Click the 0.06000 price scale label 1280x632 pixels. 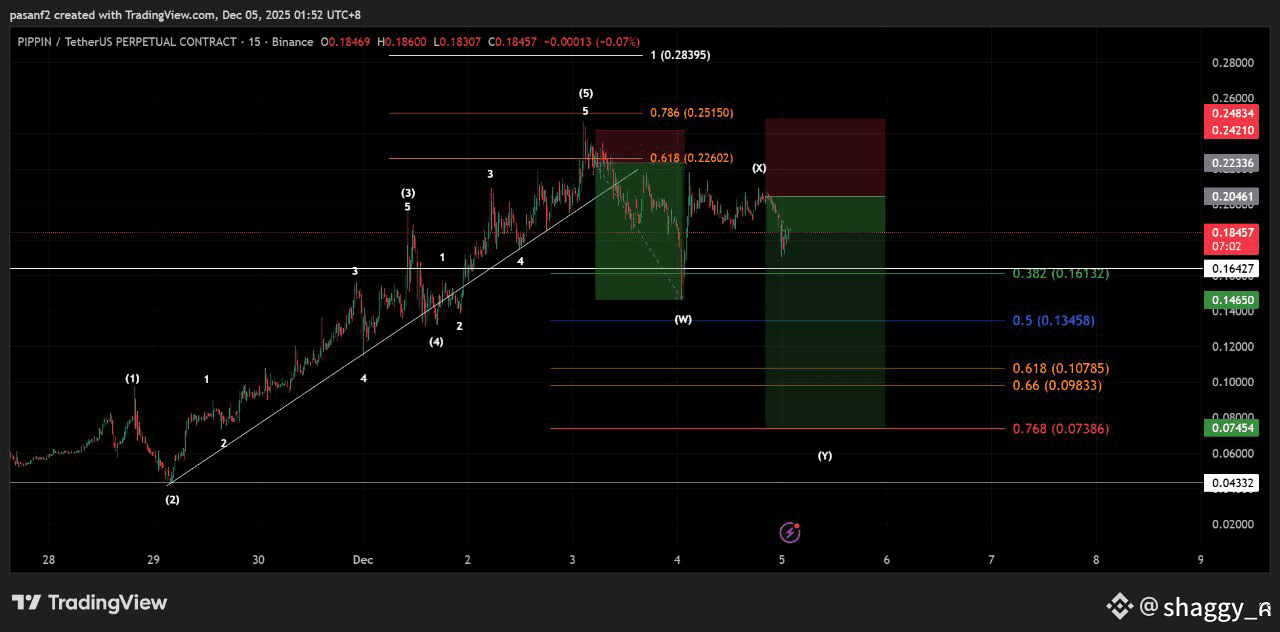[1232, 453]
